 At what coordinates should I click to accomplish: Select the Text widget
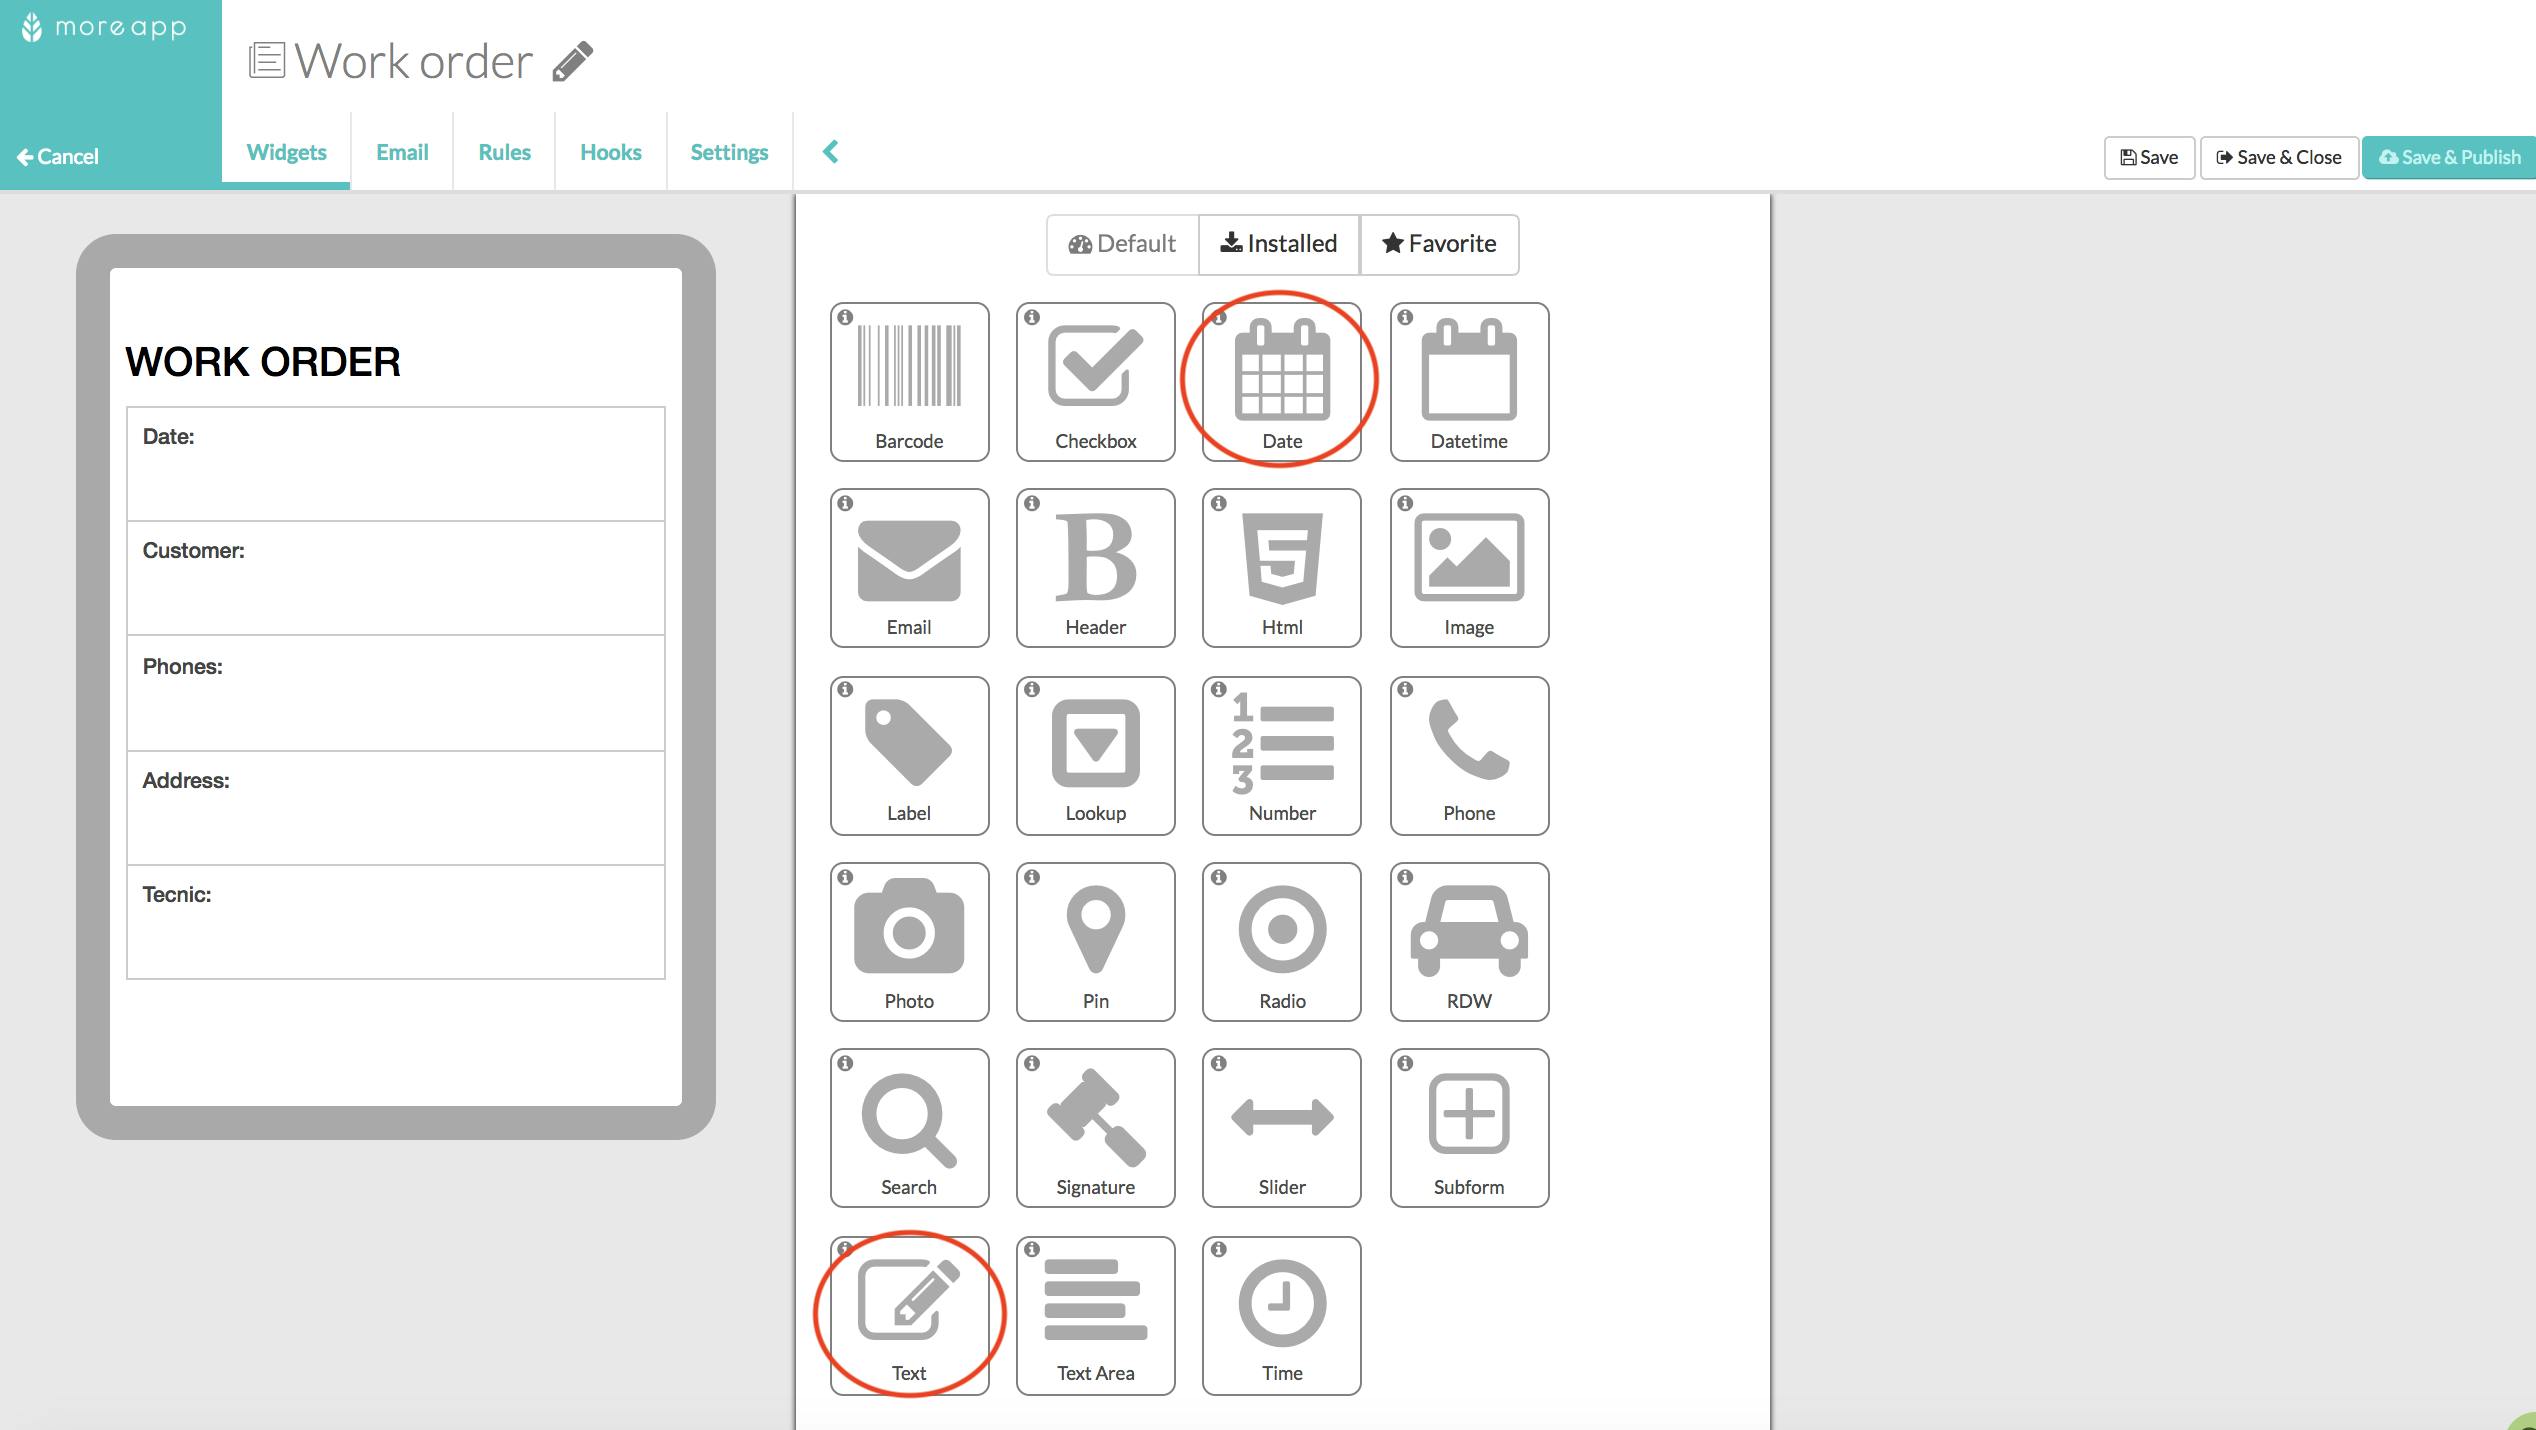tap(907, 1308)
